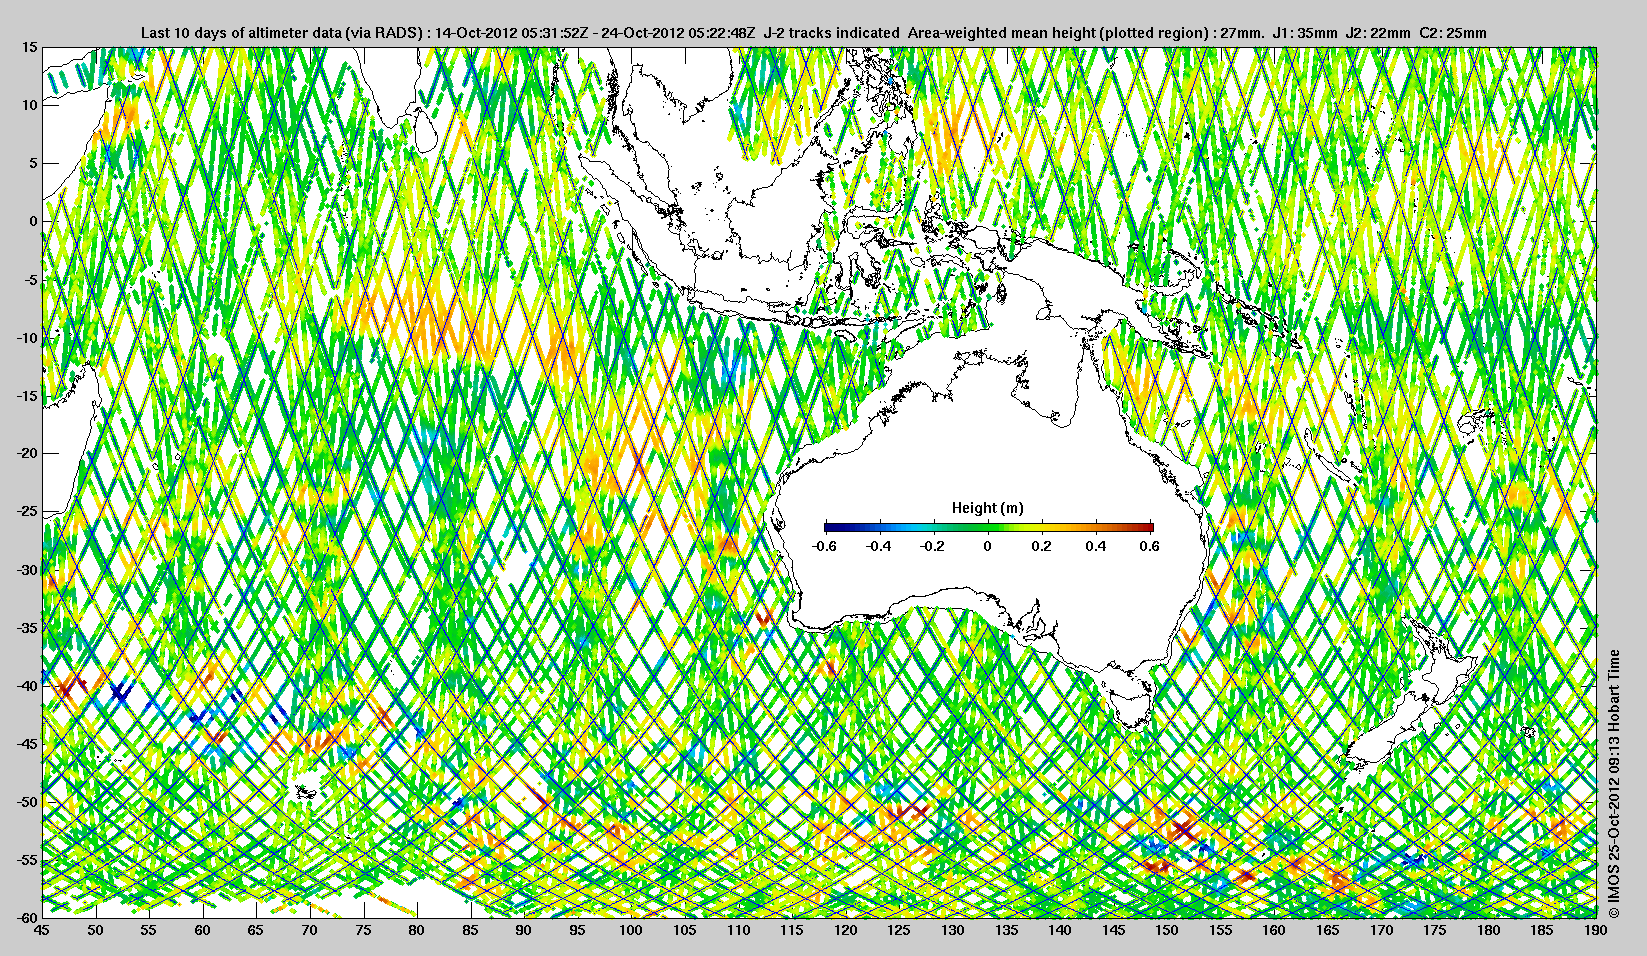Click the longitude axis label "75"
The image size is (1647, 956).
click(x=363, y=930)
